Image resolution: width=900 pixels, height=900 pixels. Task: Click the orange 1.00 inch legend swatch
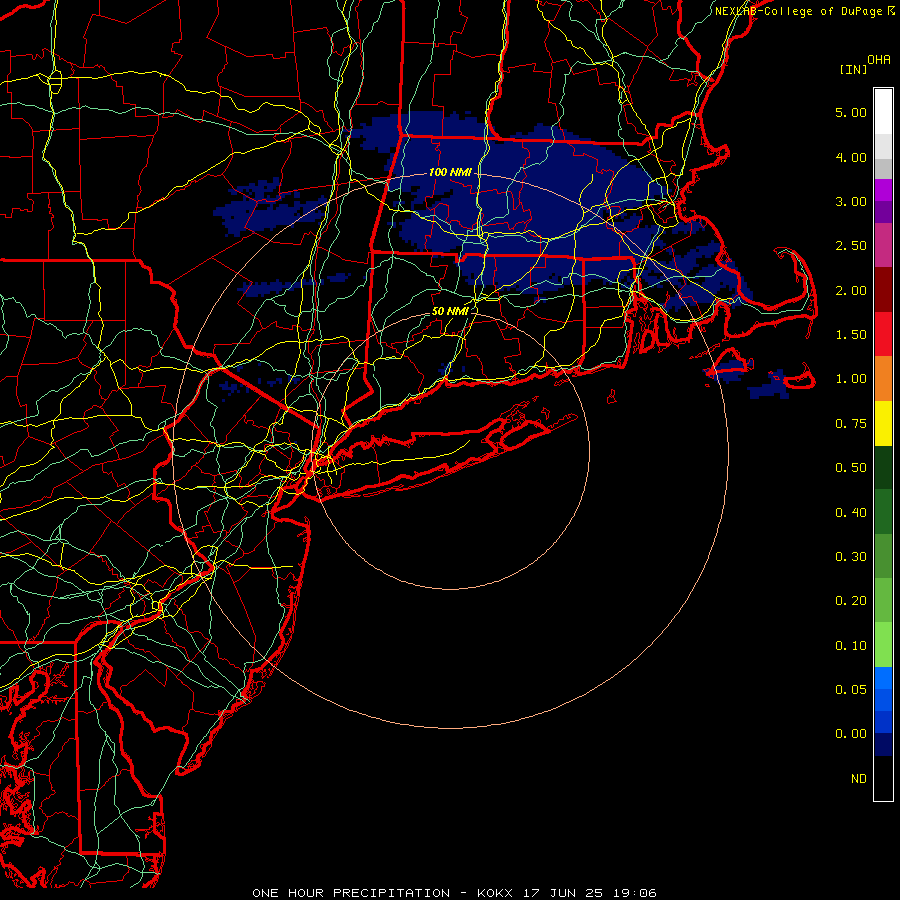point(883,378)
